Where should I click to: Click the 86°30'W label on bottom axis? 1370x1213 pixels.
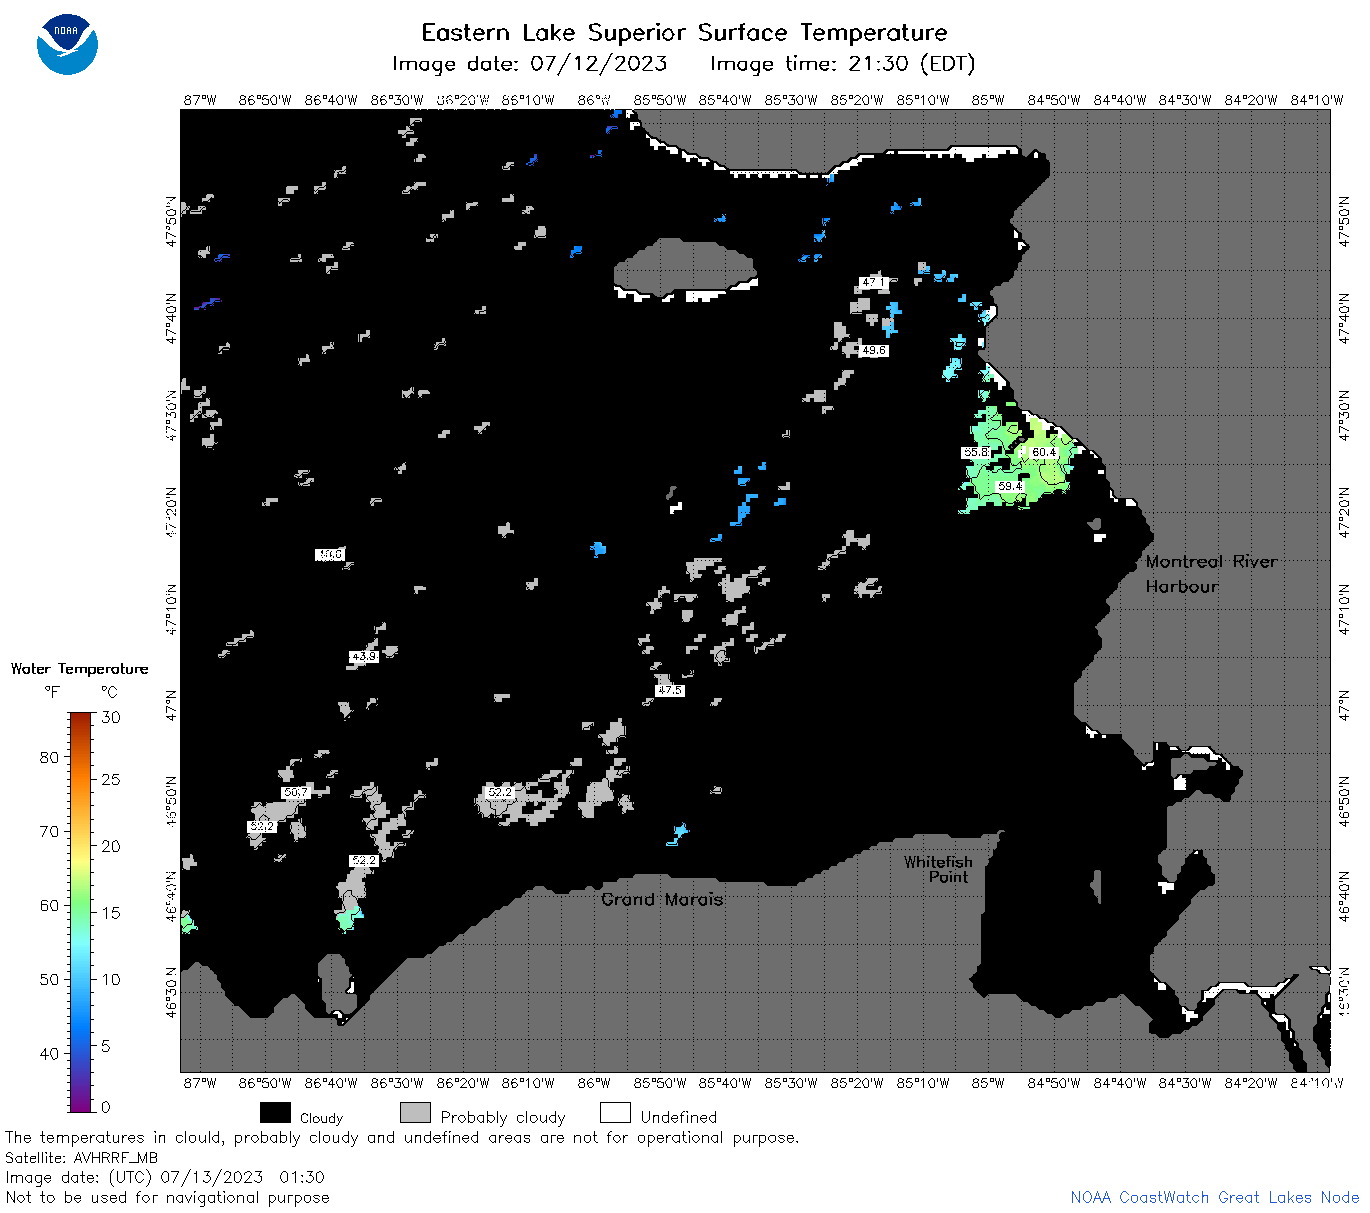point(397,1083)
